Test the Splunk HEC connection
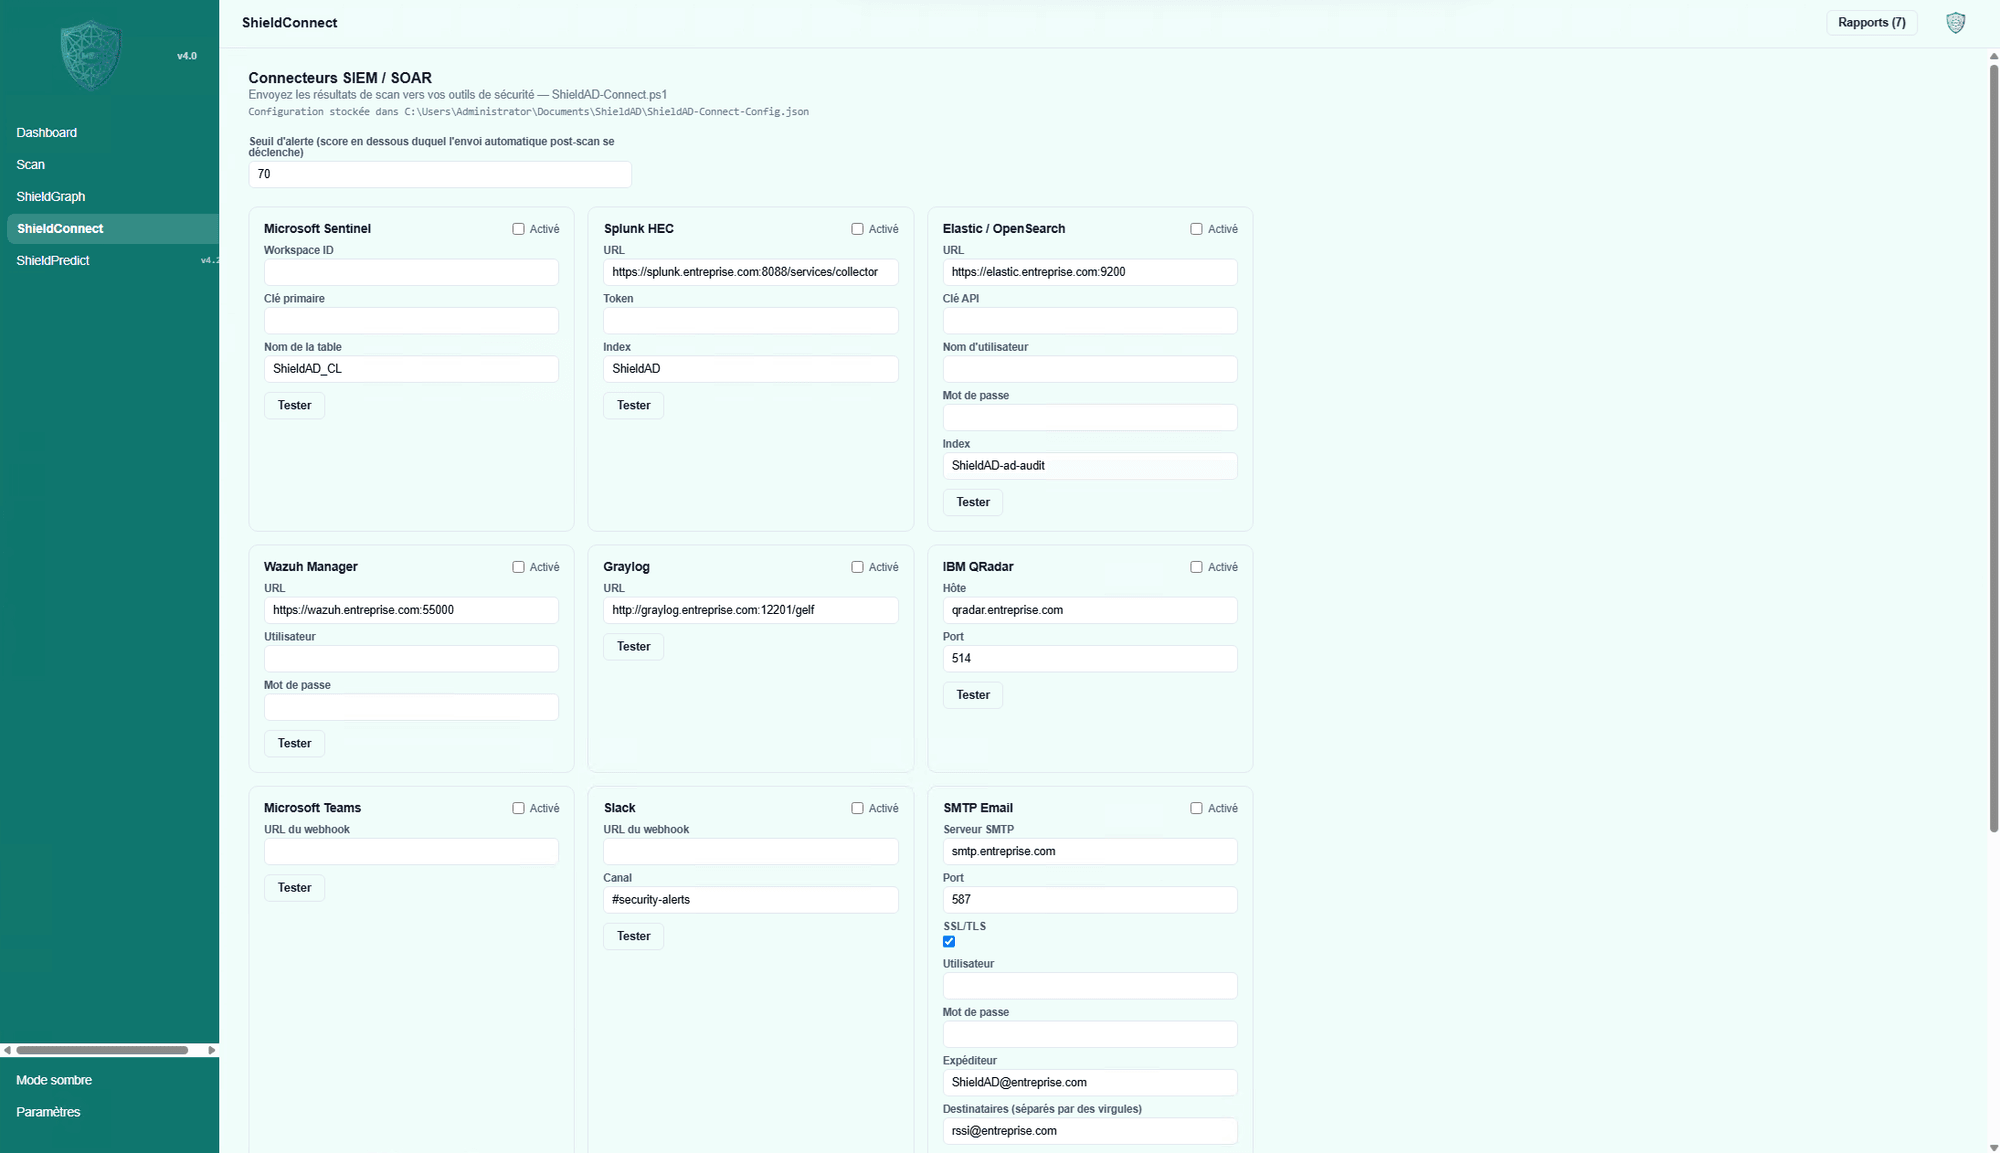2000x1153 pixels. 633,405
